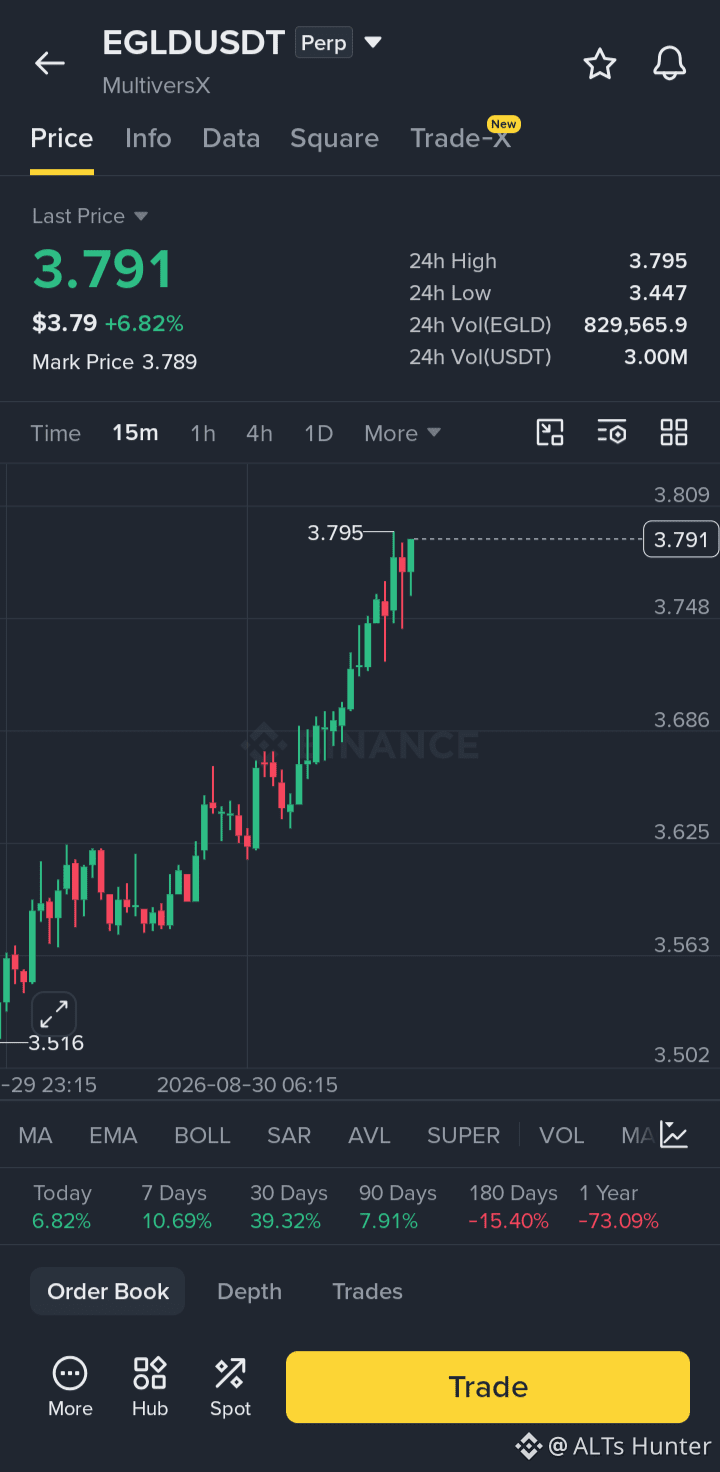Screen dimensions: 720x1472
Task: Tap the 30 Days 39.32% performance
Action: (x=288, y=1207)
